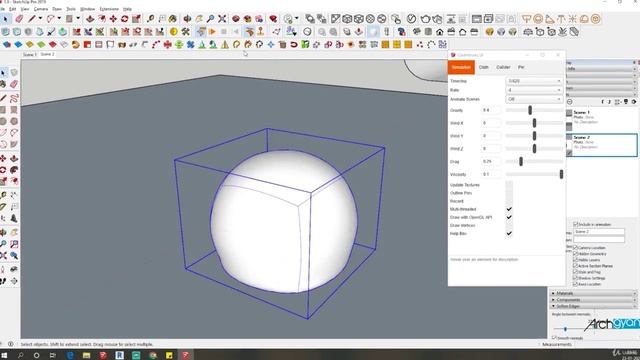Click the Viscosity slider handle
This screenshot has width=640, height=360.
[x=561, y=174]
